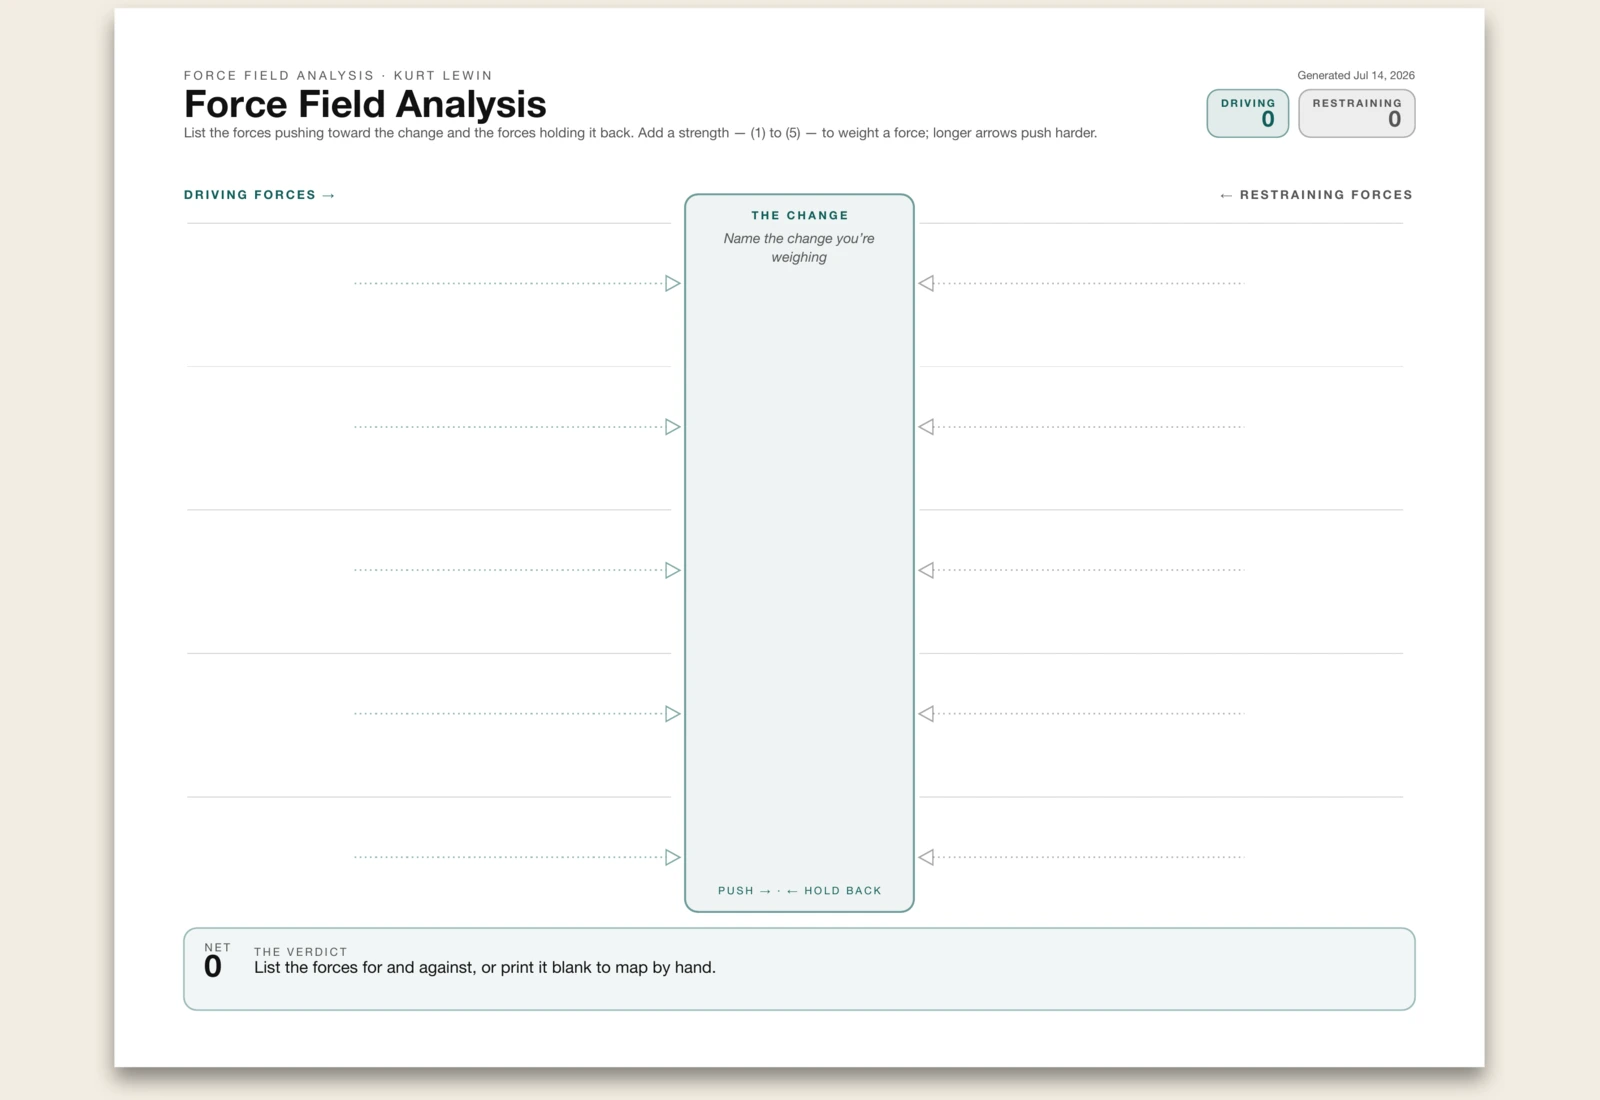
Task: Click the first restraining force arrowhead
Action: 926,284
